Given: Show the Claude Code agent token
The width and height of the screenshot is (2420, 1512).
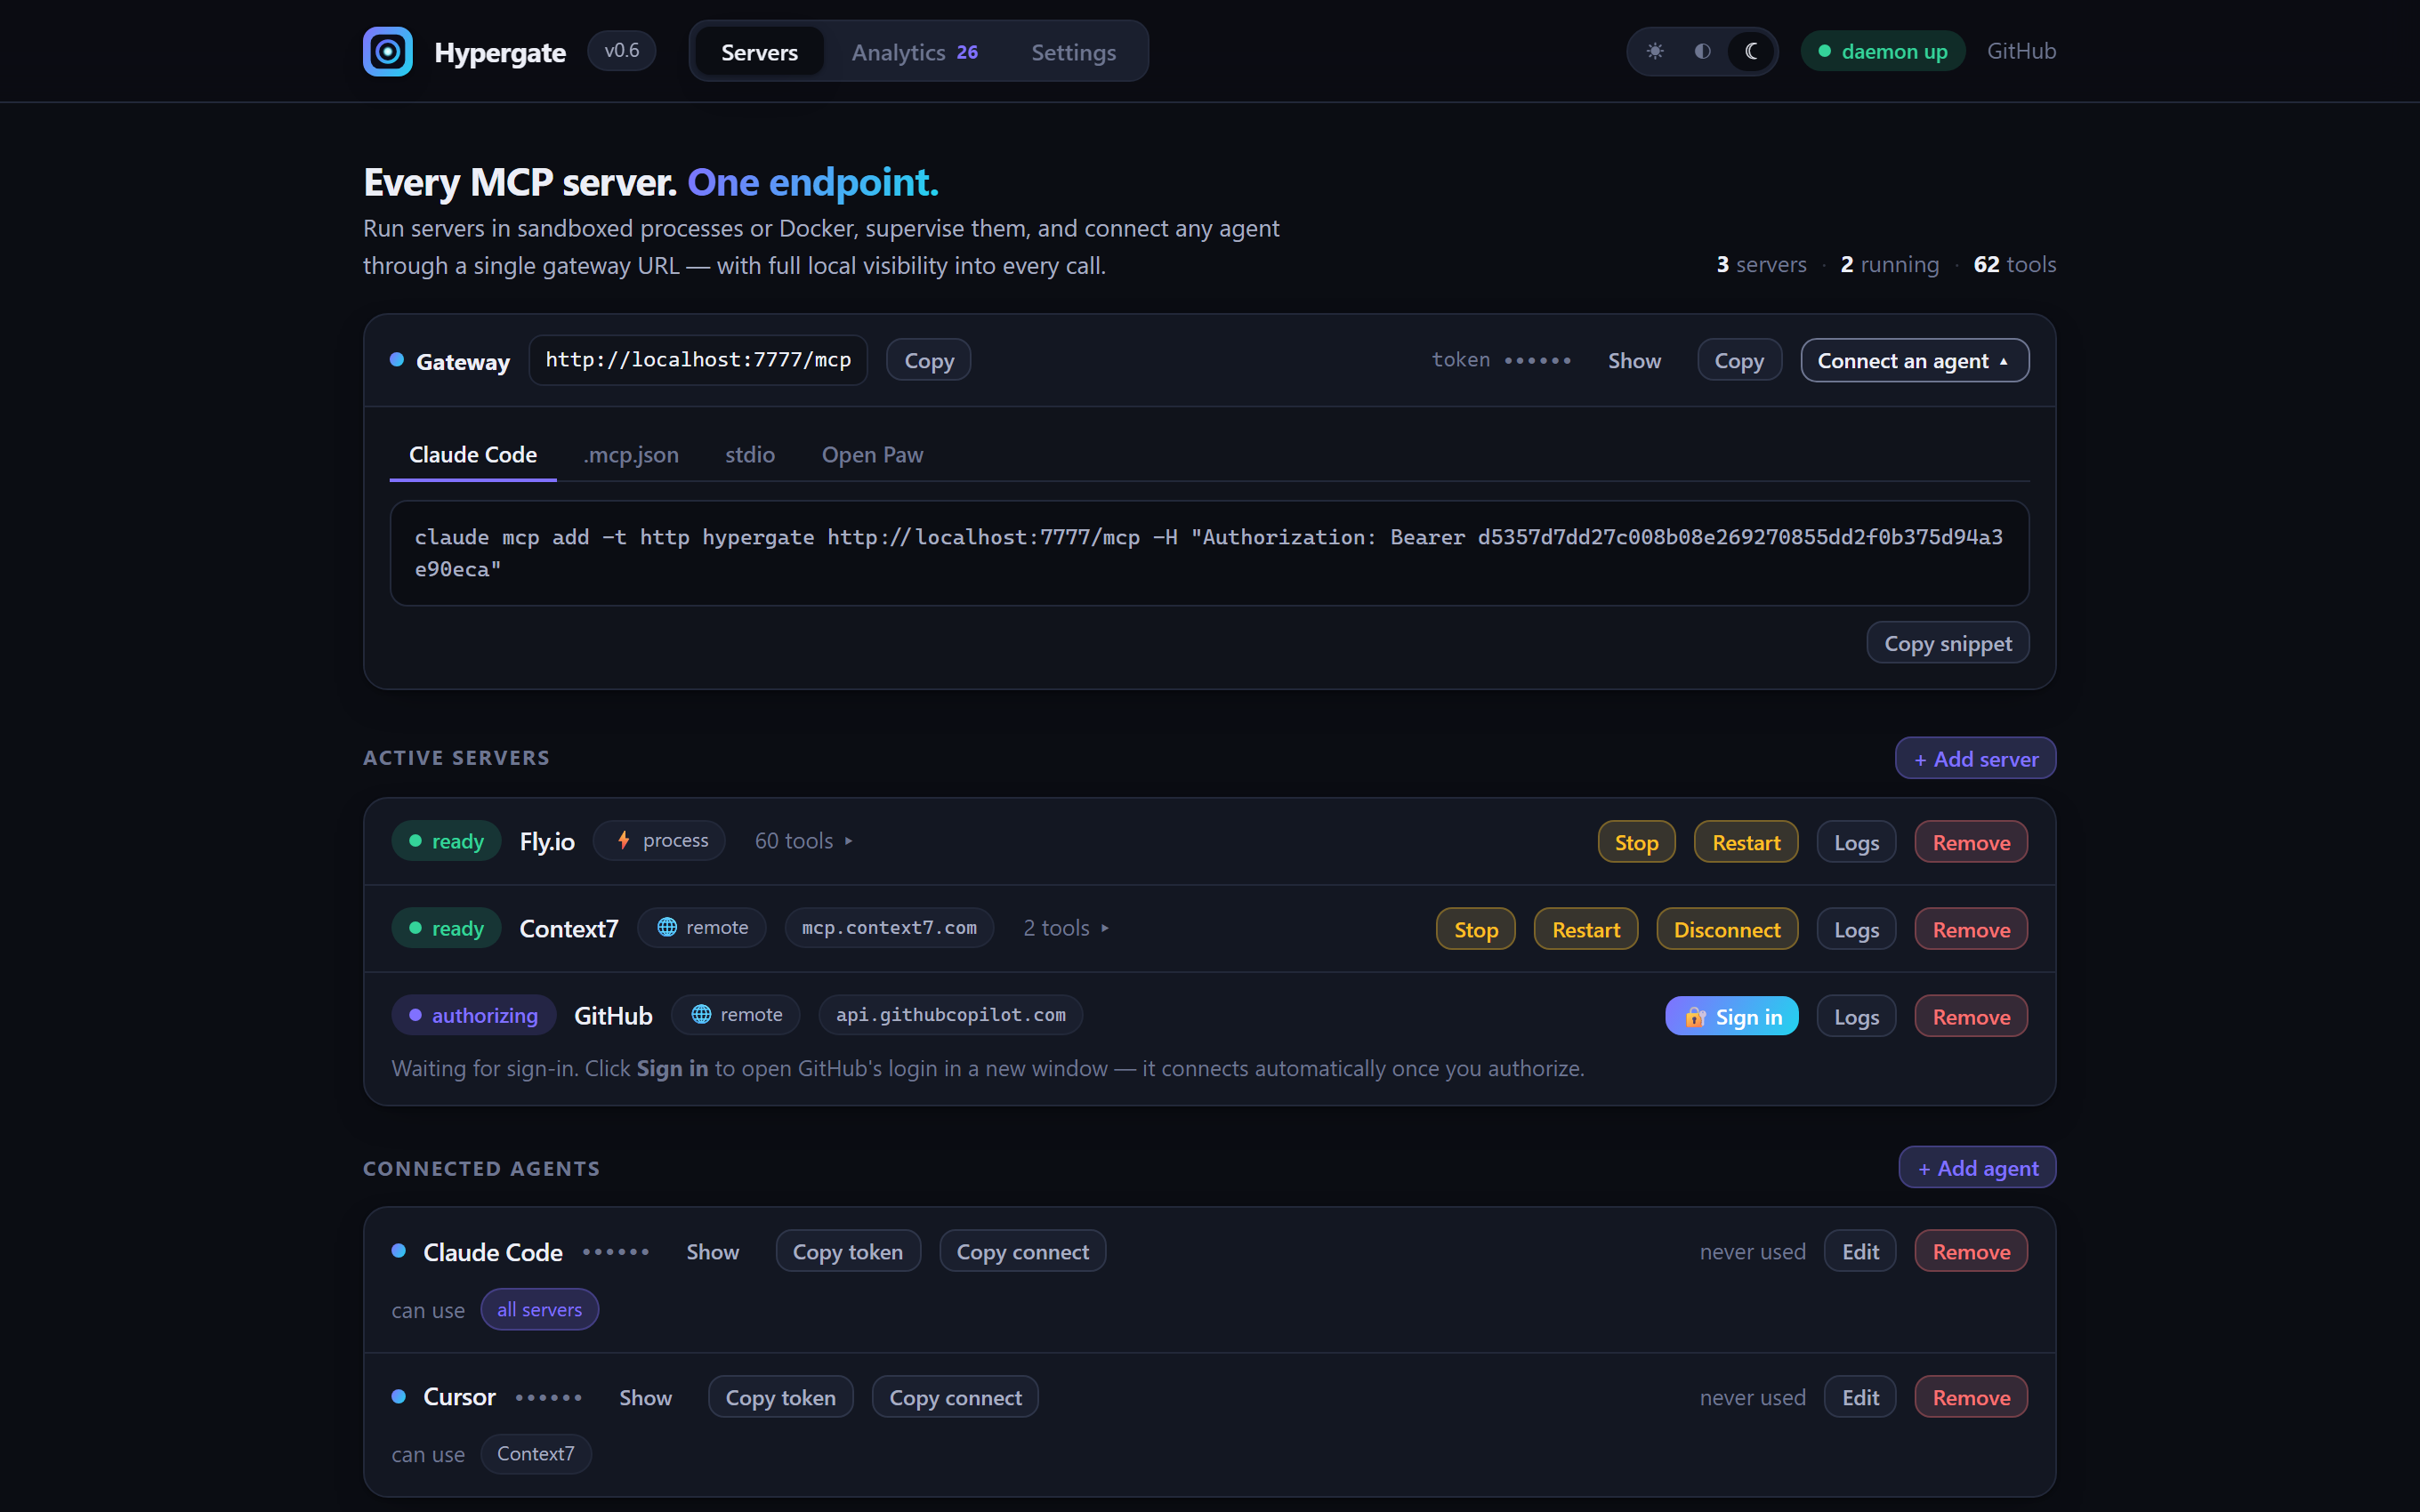Looking at the screenshot, I should pos(712,1252).
